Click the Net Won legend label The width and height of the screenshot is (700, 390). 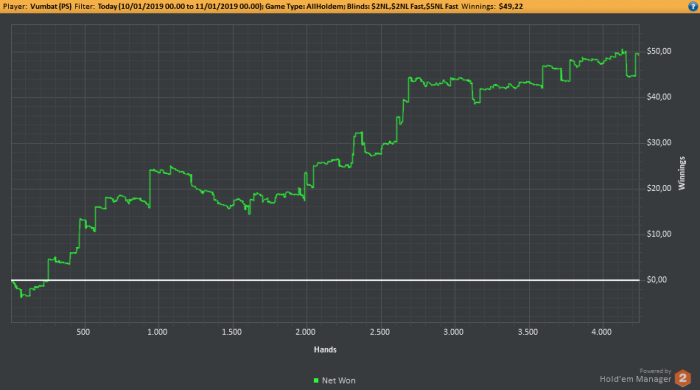(339, 381)
